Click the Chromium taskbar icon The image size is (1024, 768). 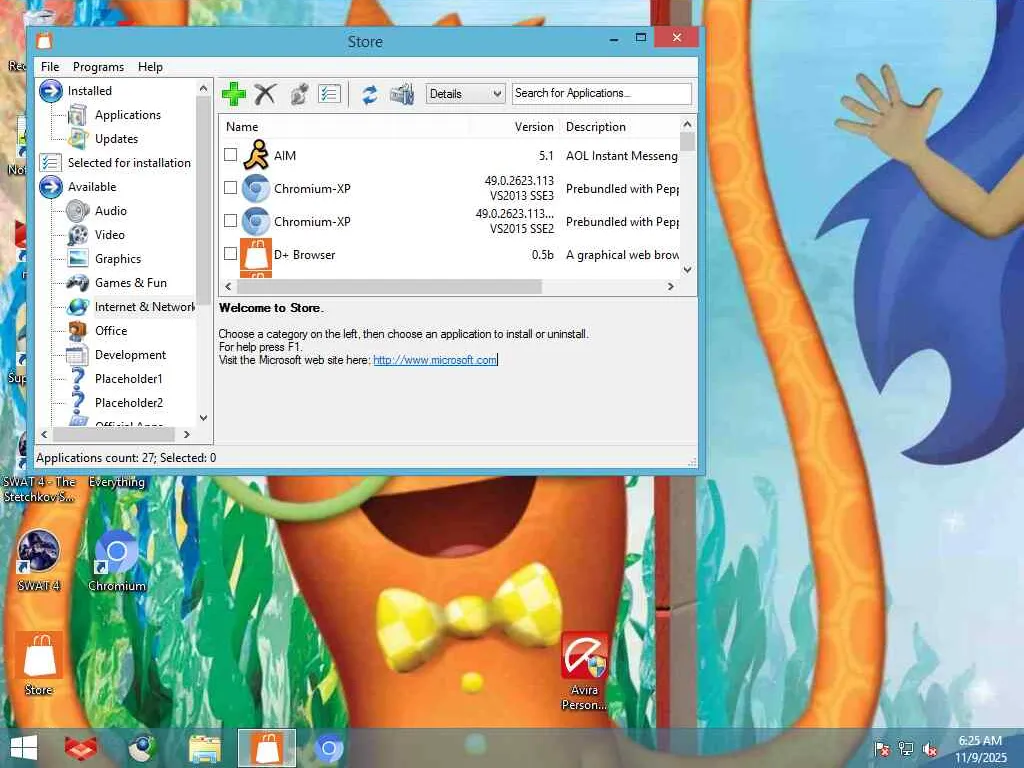tap(328, 748)
